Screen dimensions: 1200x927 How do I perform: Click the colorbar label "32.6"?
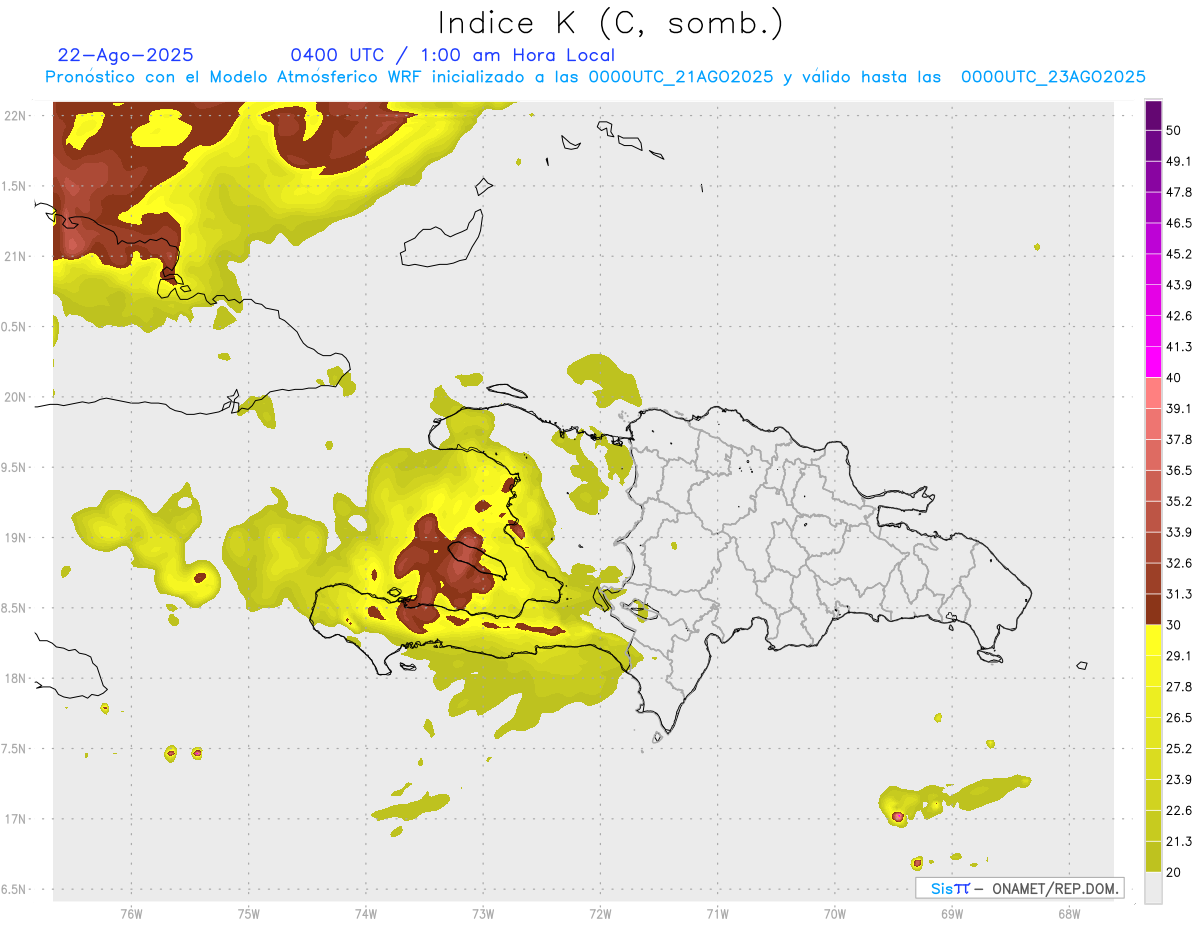1179,563
